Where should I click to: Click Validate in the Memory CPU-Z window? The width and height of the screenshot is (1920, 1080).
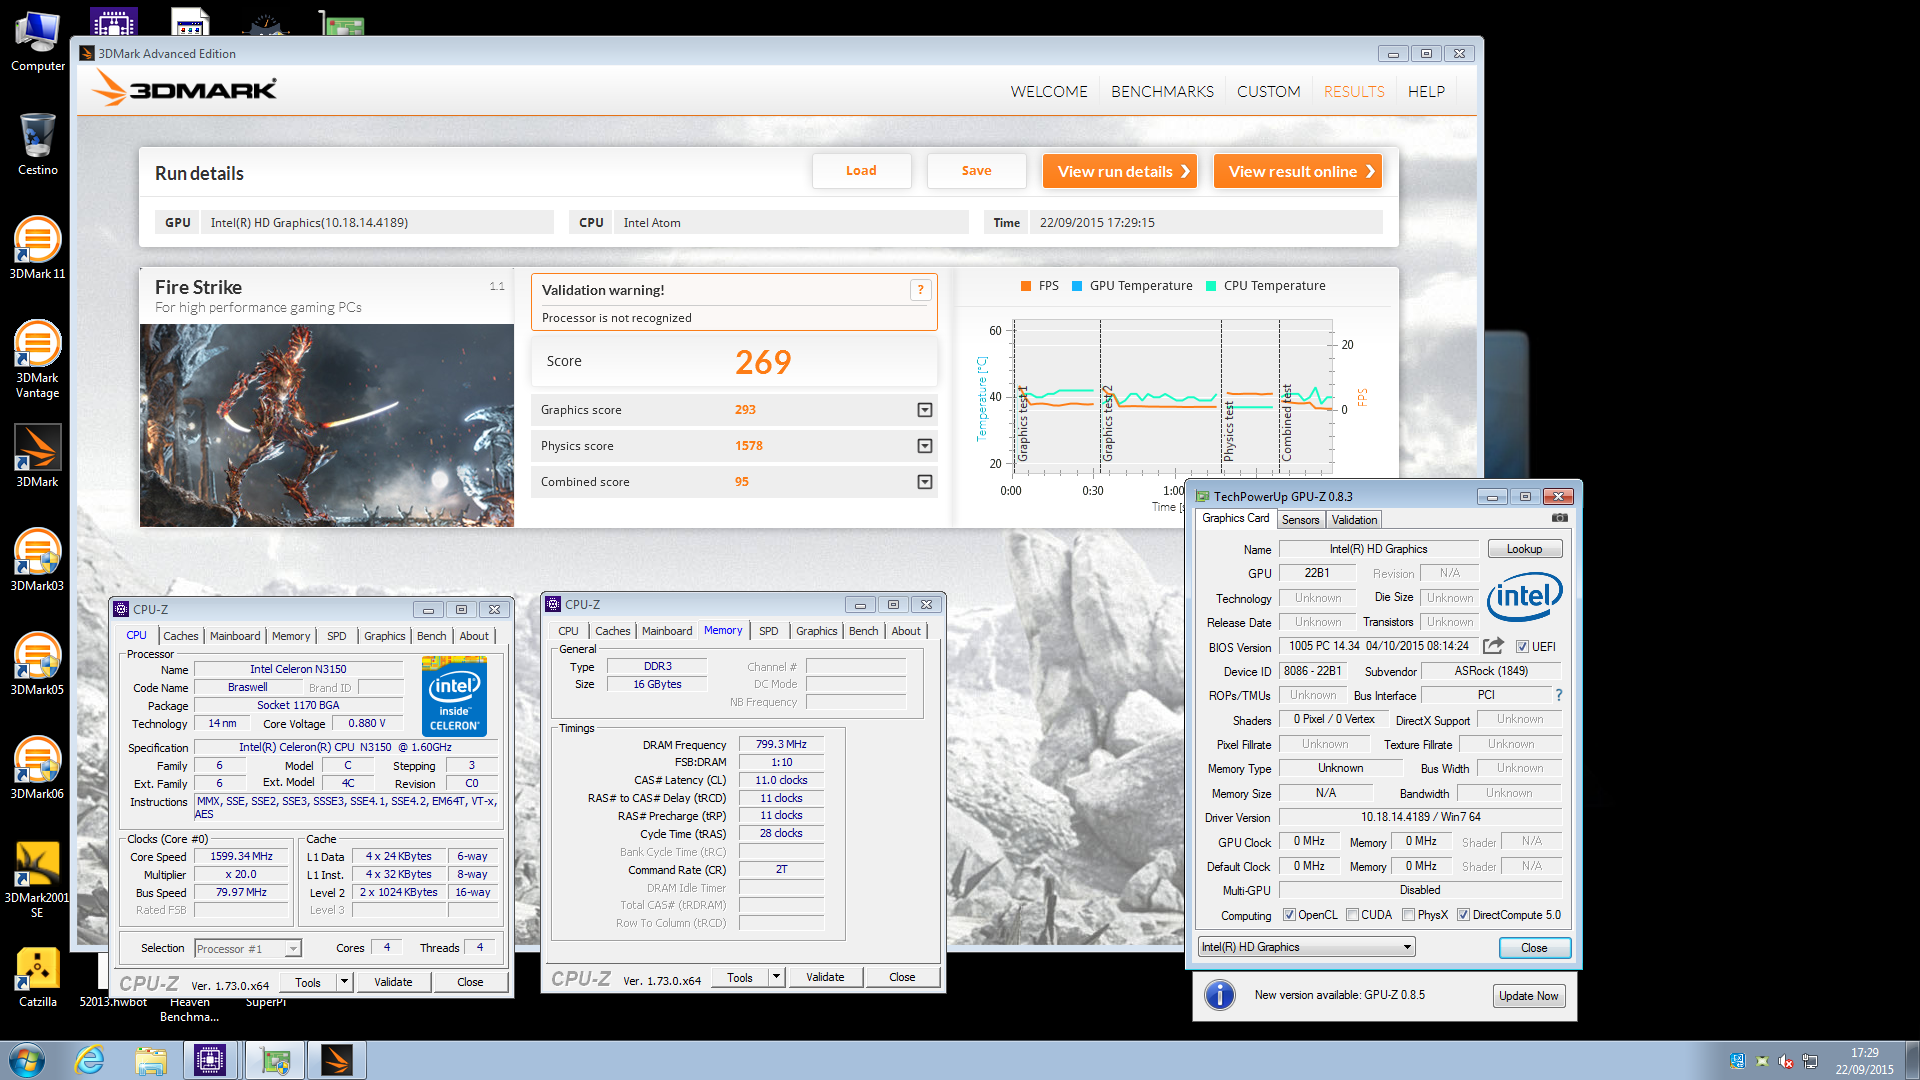click(825, 977)
